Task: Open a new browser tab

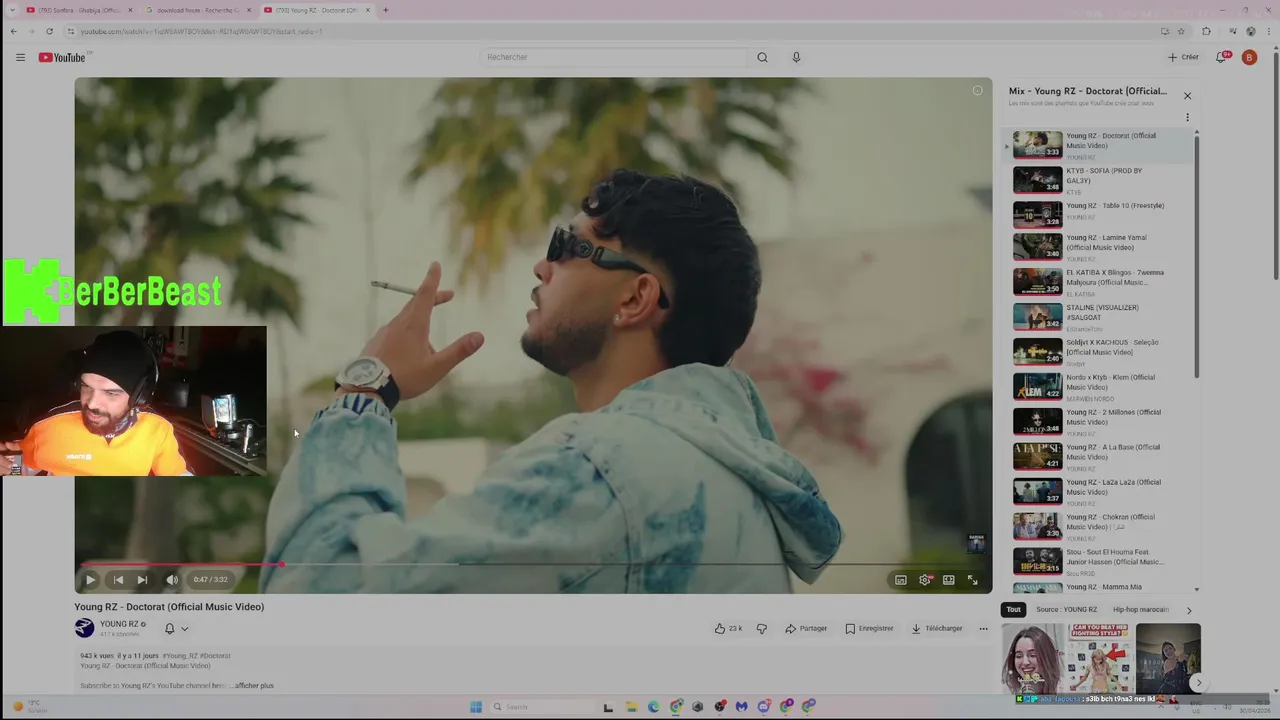Action: [386, 10]
